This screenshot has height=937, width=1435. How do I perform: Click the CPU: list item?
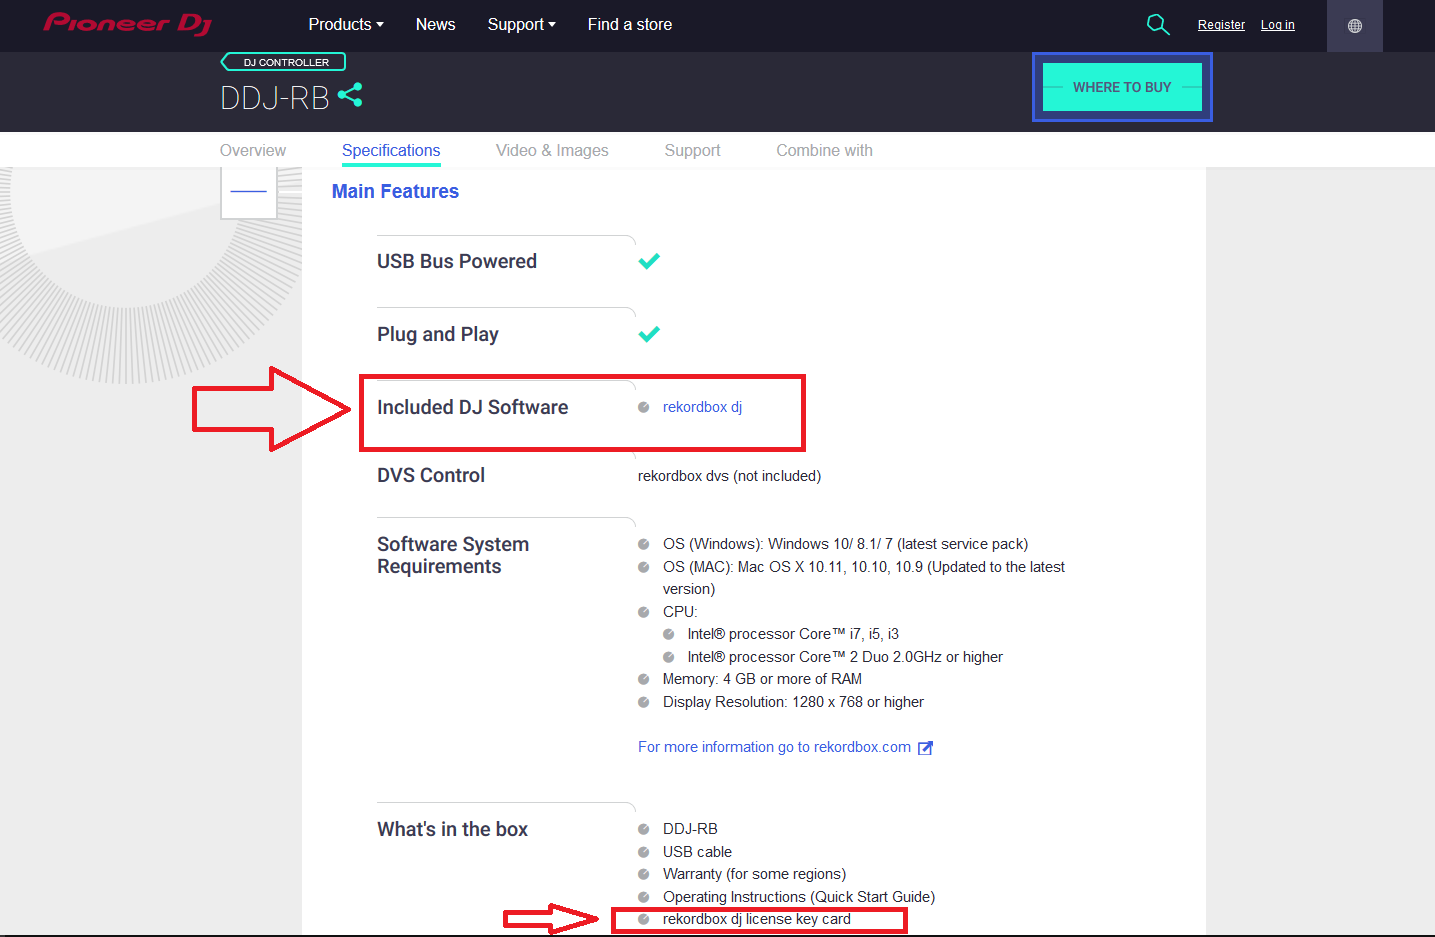coord(680,612)
